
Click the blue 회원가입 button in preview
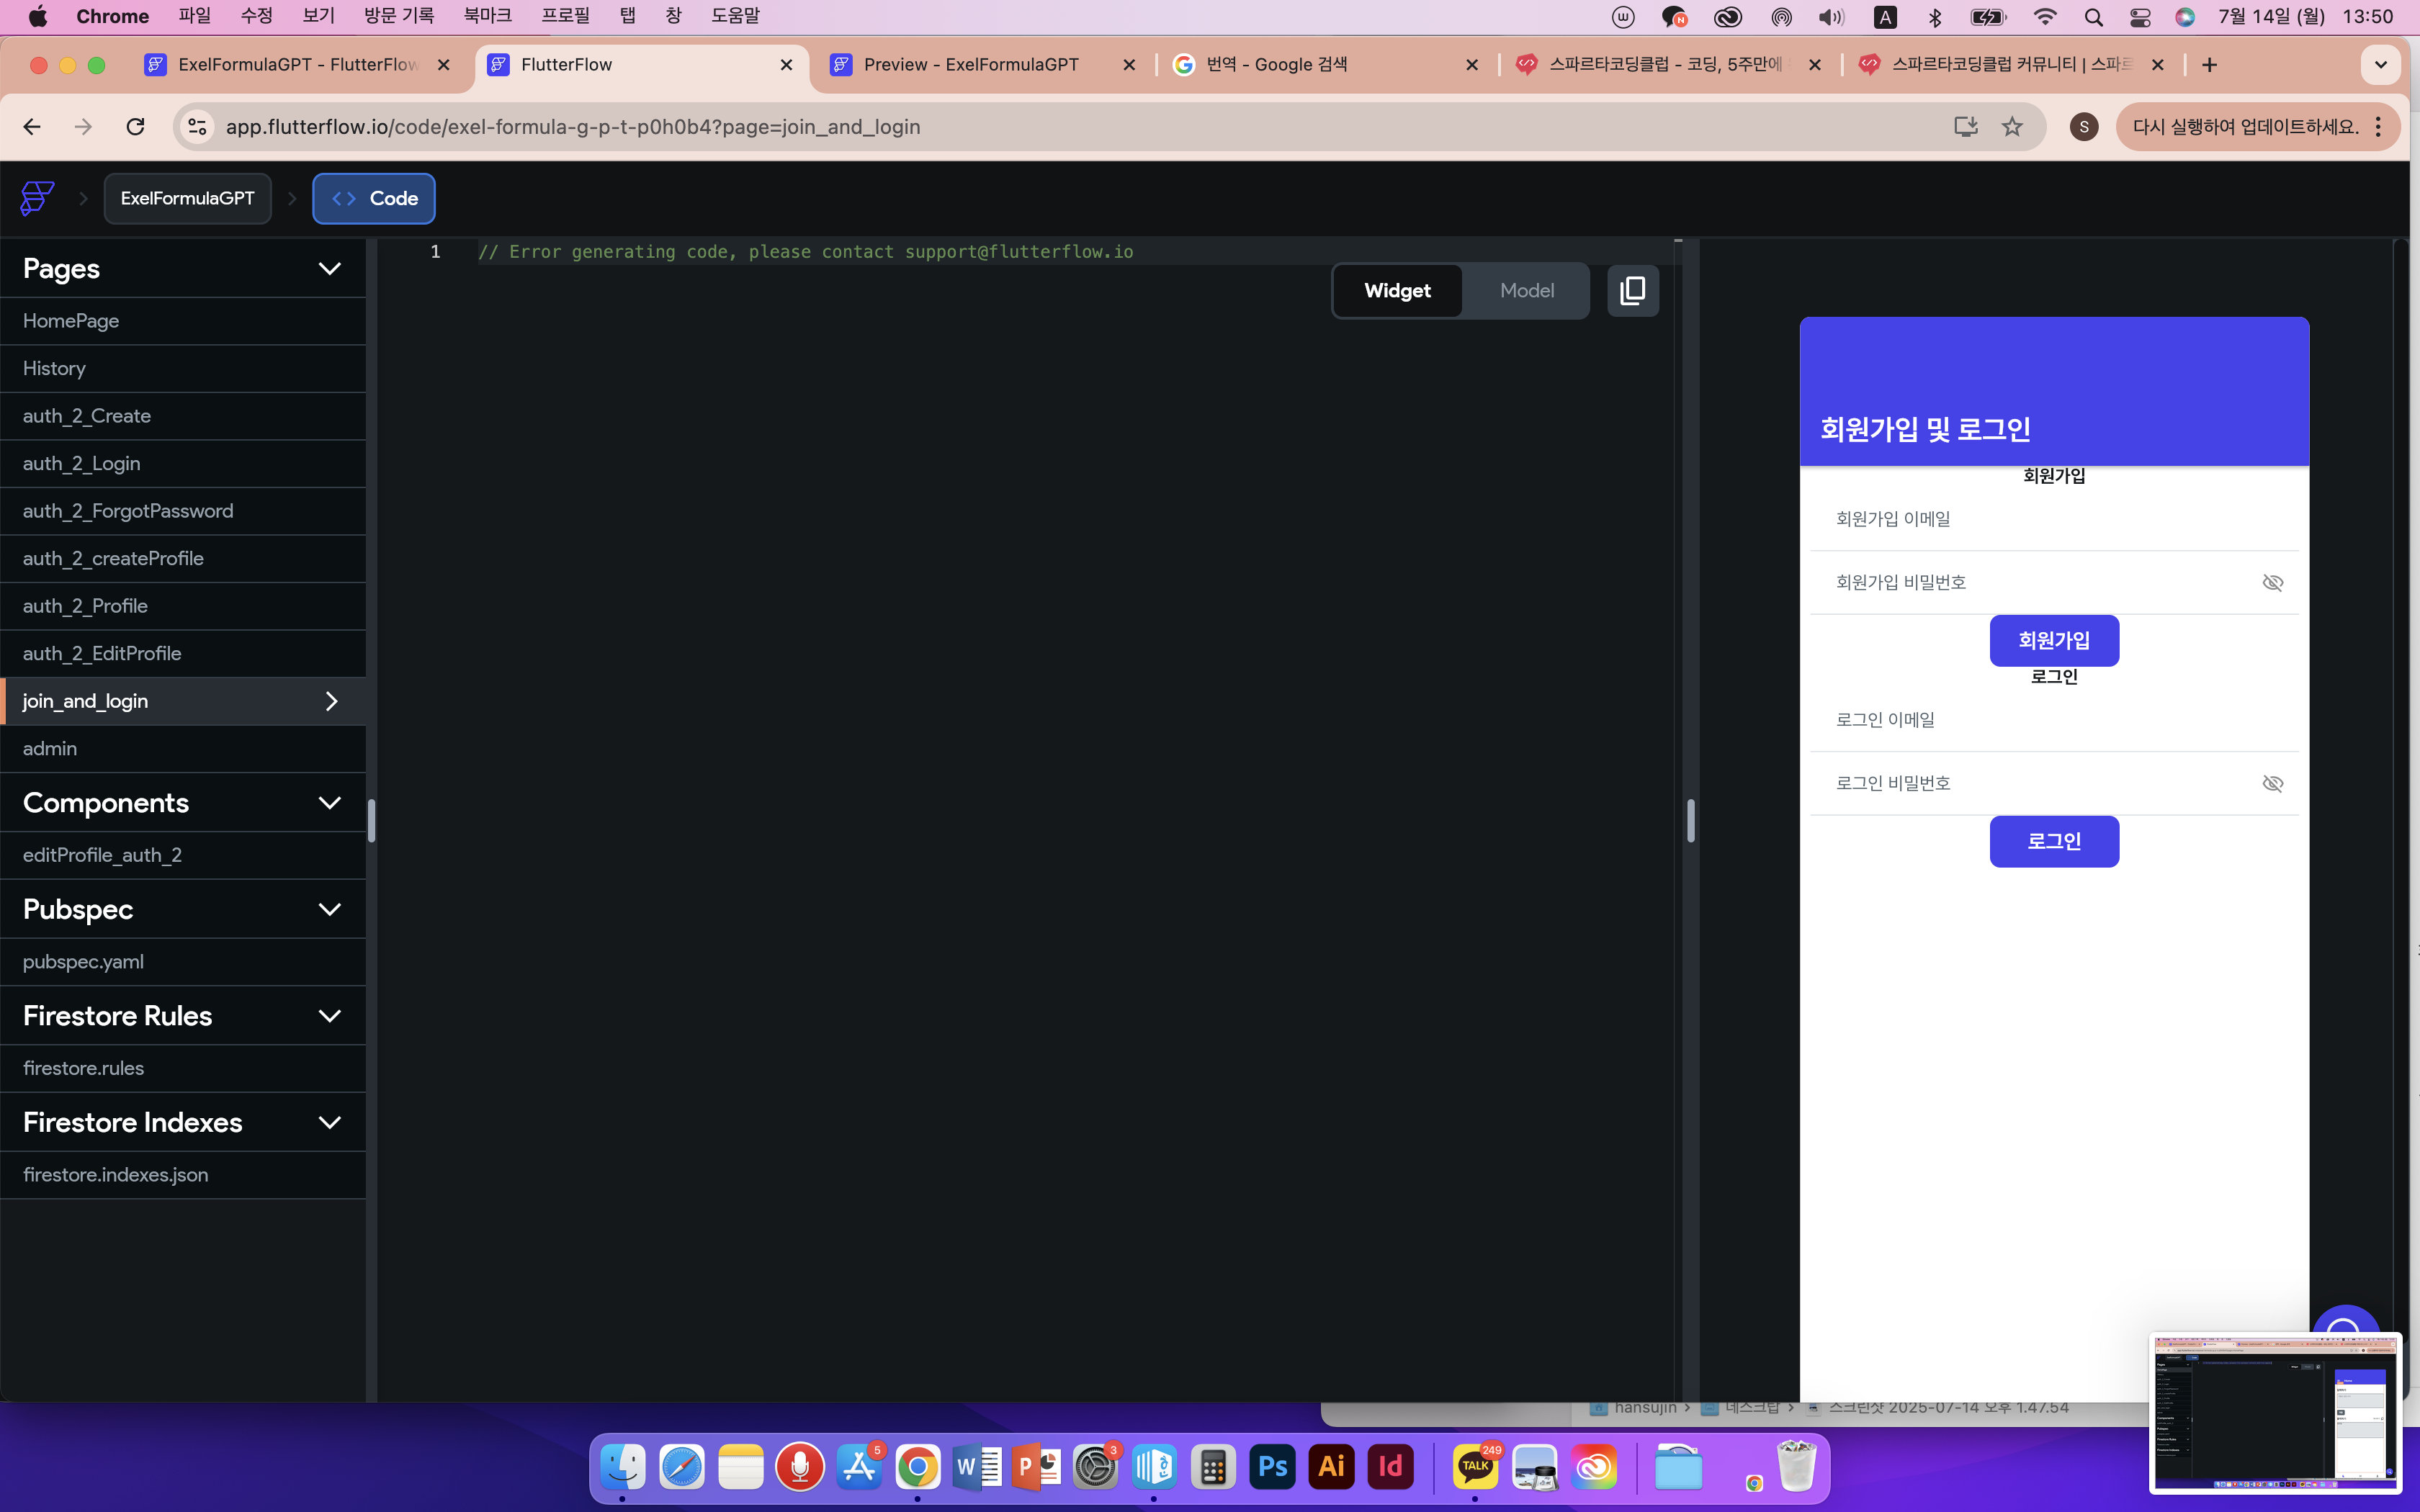point(2054,641)
